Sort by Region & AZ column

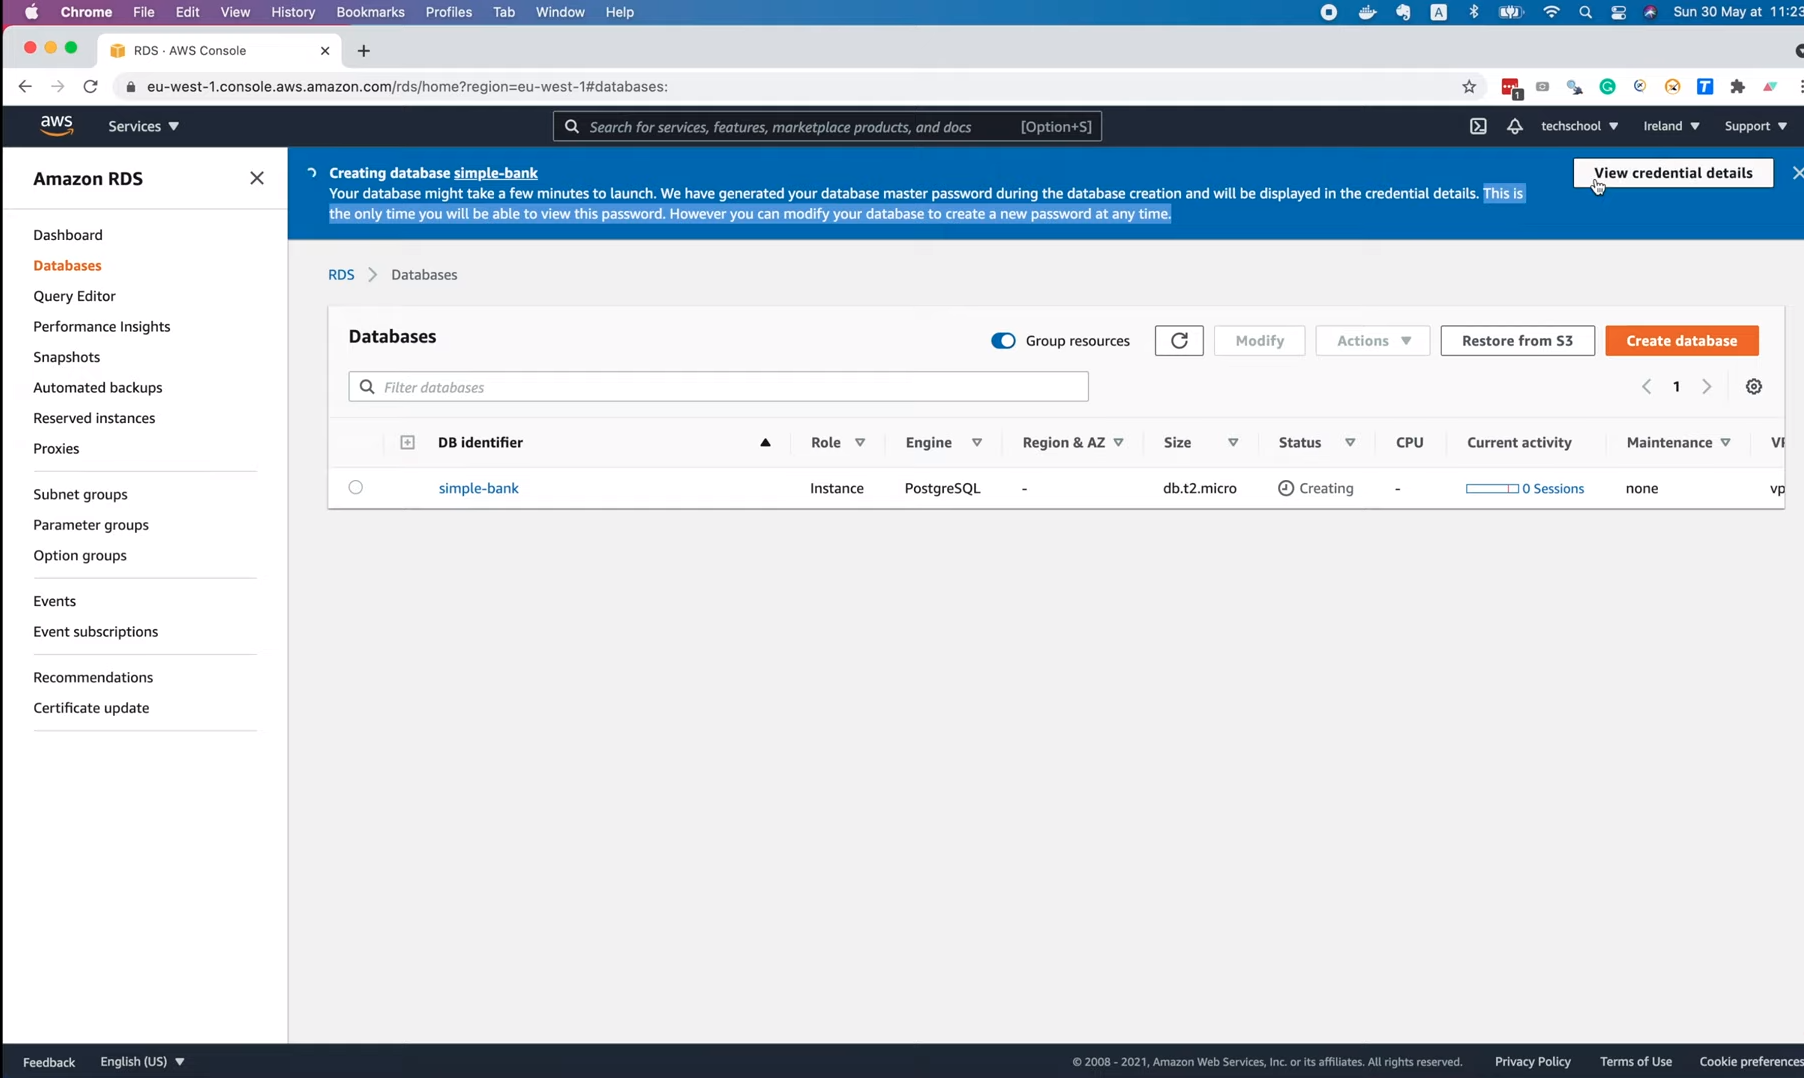(1118, 442)
